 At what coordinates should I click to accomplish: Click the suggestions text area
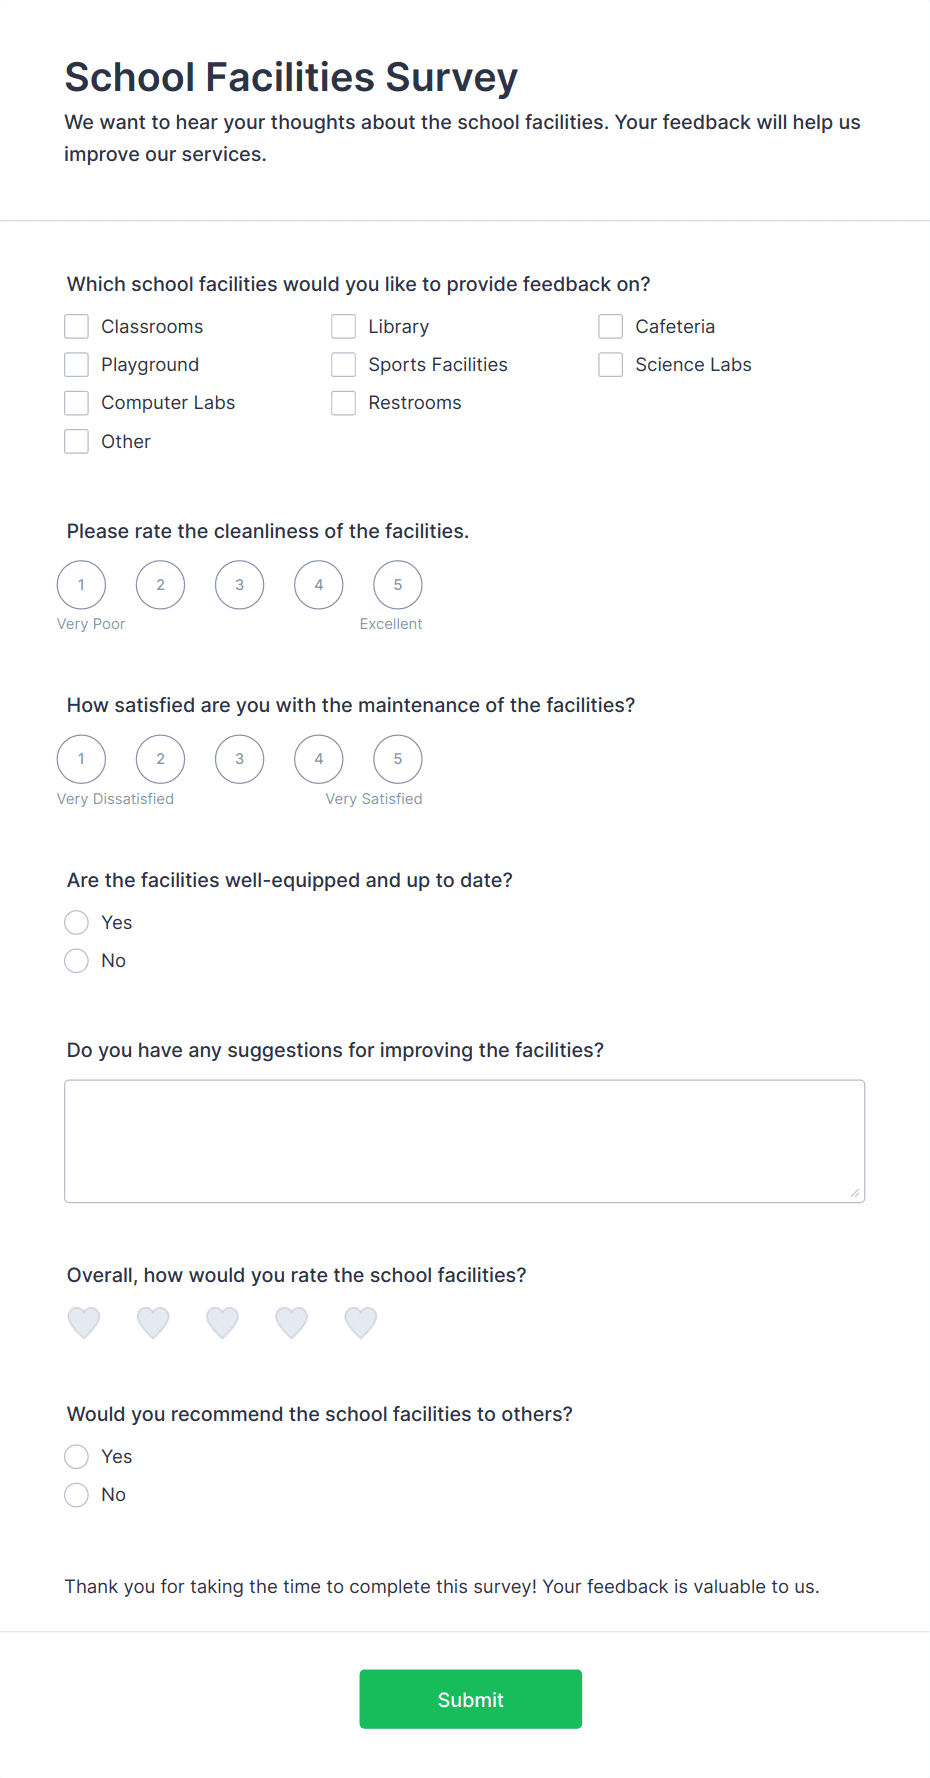point(464,1140)
